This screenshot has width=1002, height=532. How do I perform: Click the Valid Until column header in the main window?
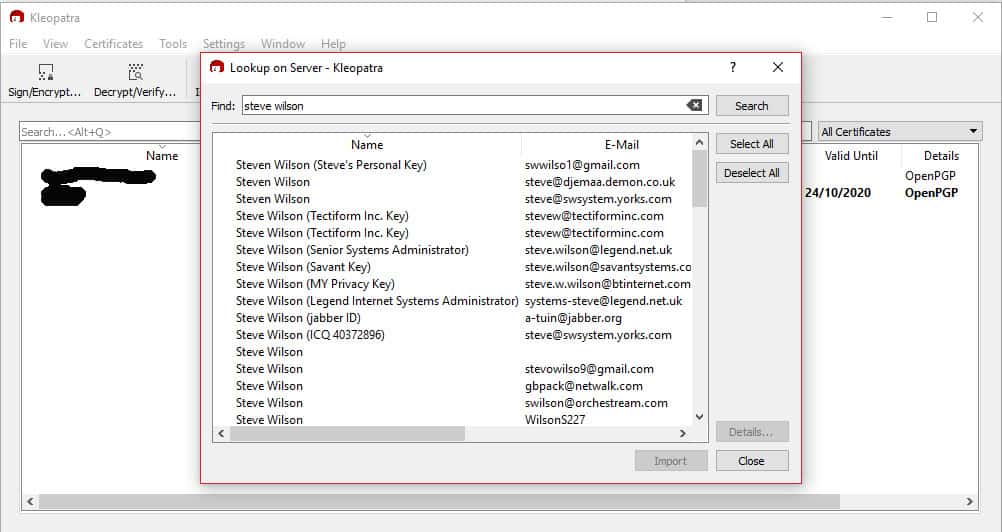851,155
